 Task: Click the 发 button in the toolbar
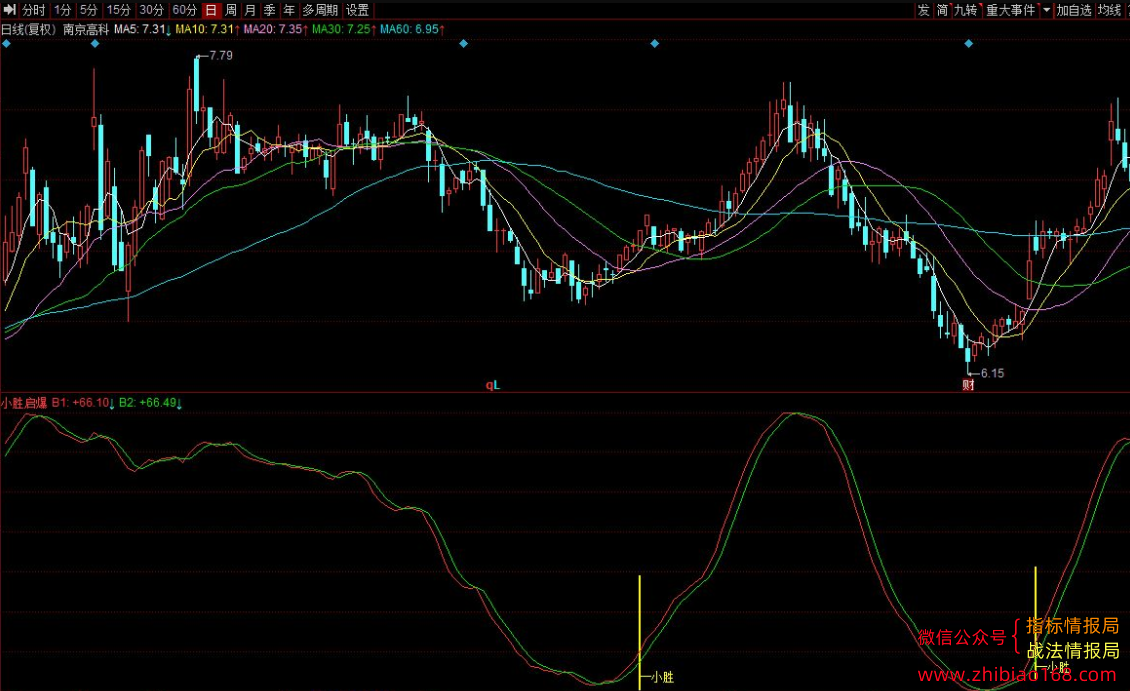click(924, 10)
